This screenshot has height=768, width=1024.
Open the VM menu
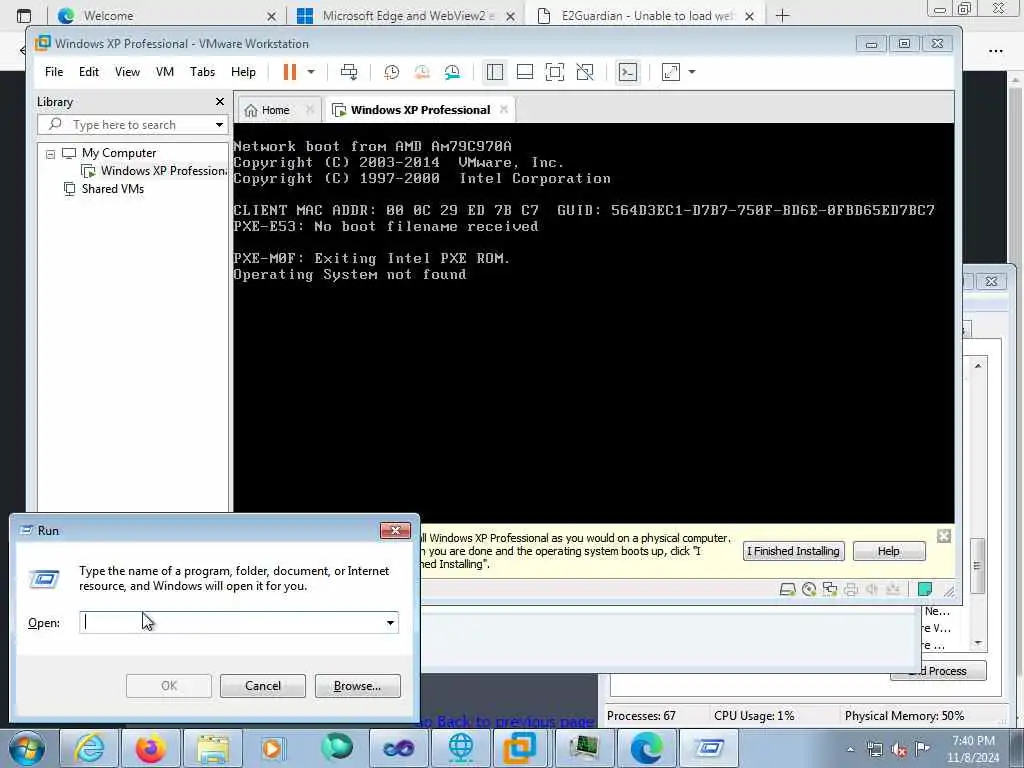coord(165,72)
